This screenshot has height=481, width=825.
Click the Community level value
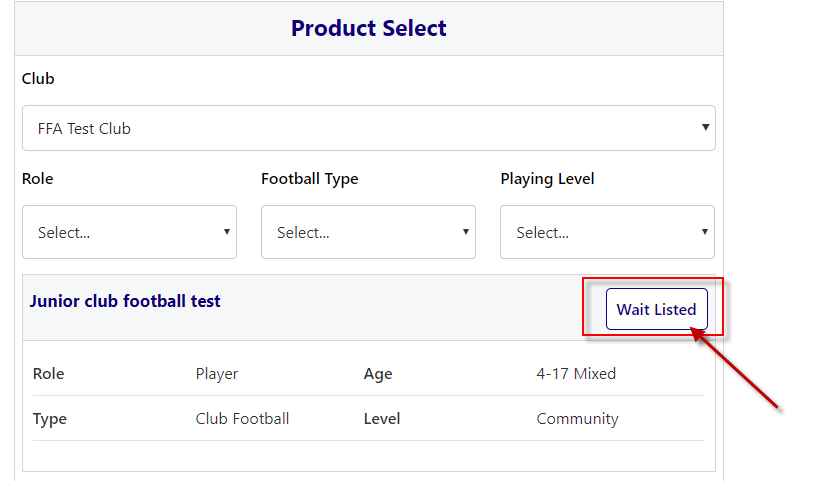point(577,419)
